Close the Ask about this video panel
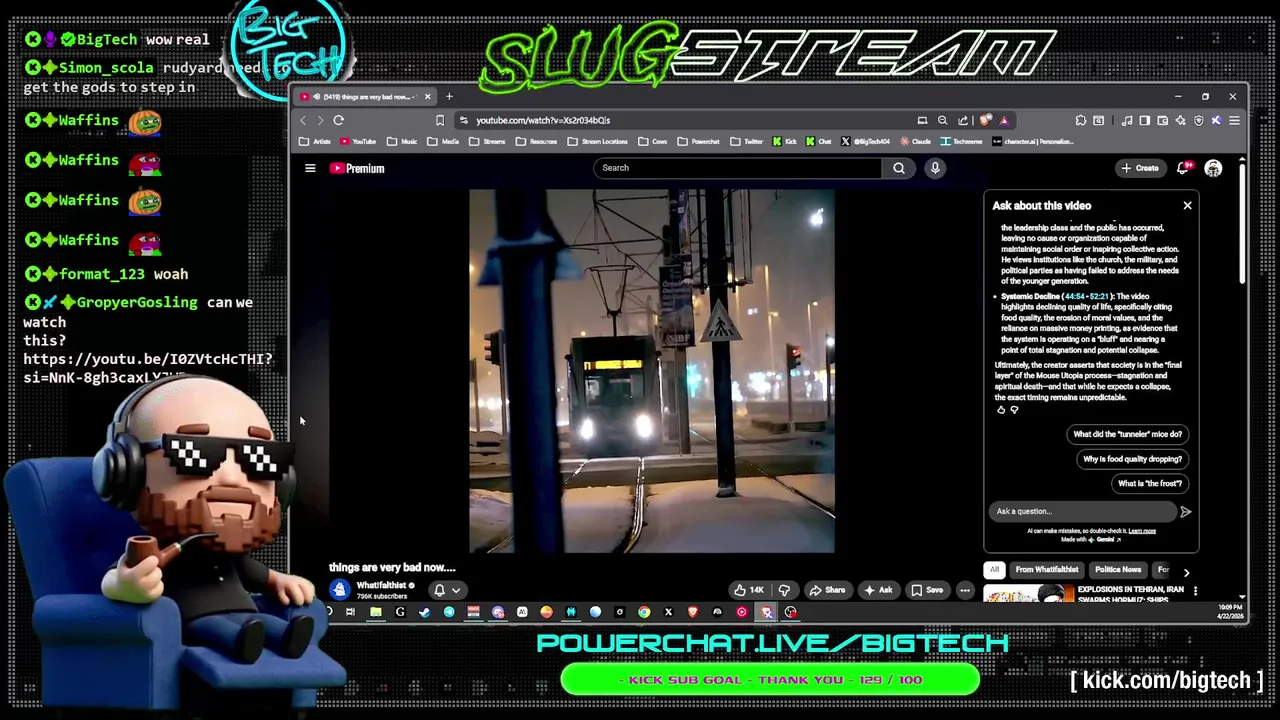The width and height of the screenshot is (1280, 720). [1187, 205]
